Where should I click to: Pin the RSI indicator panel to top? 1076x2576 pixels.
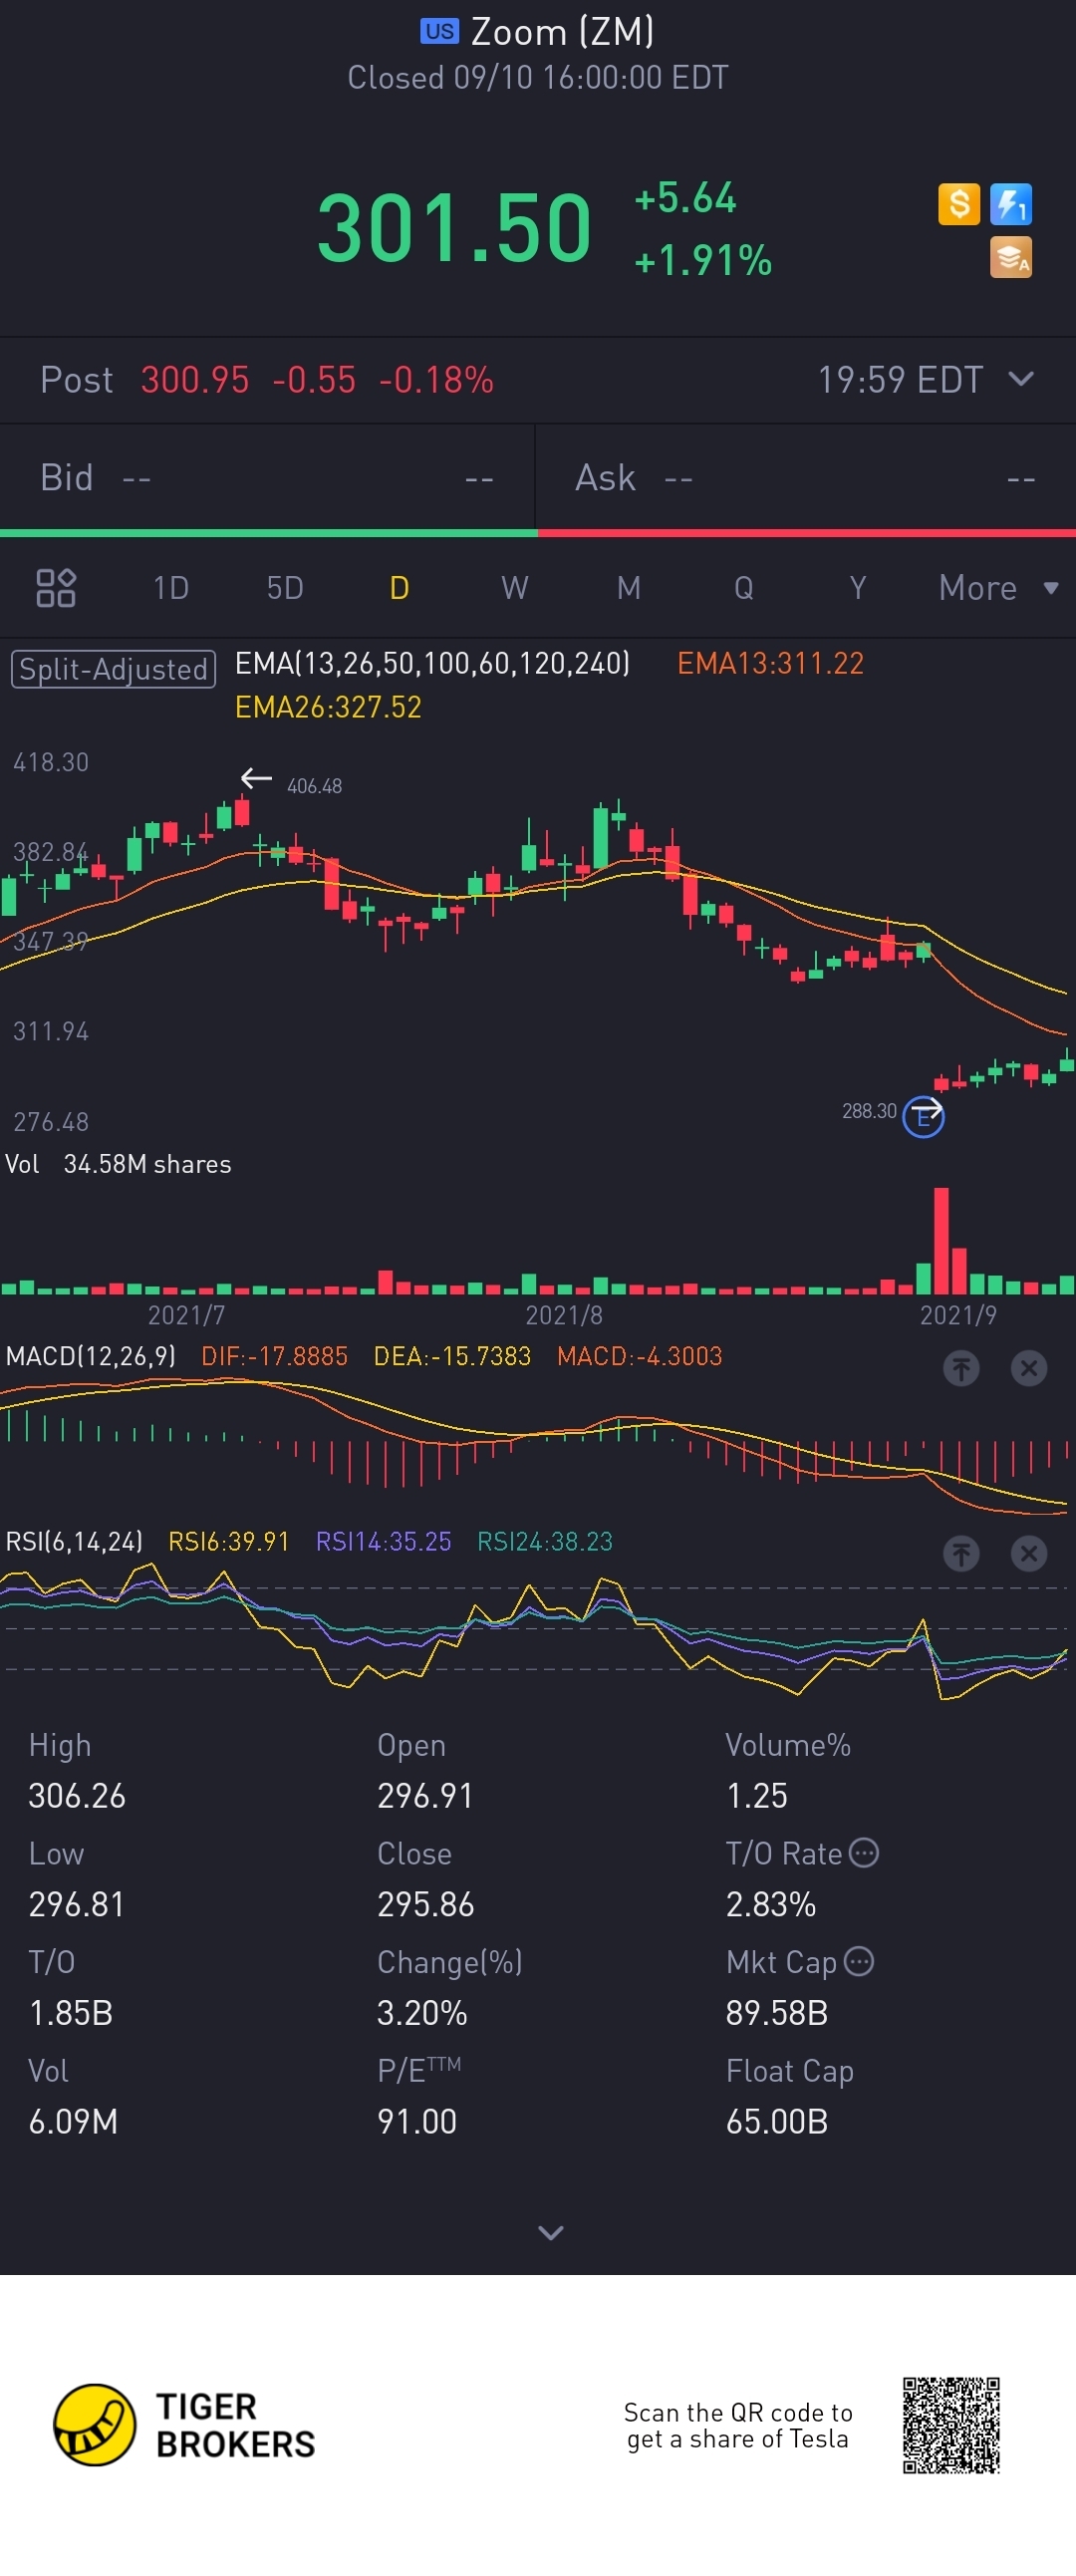coord(961,1553)
